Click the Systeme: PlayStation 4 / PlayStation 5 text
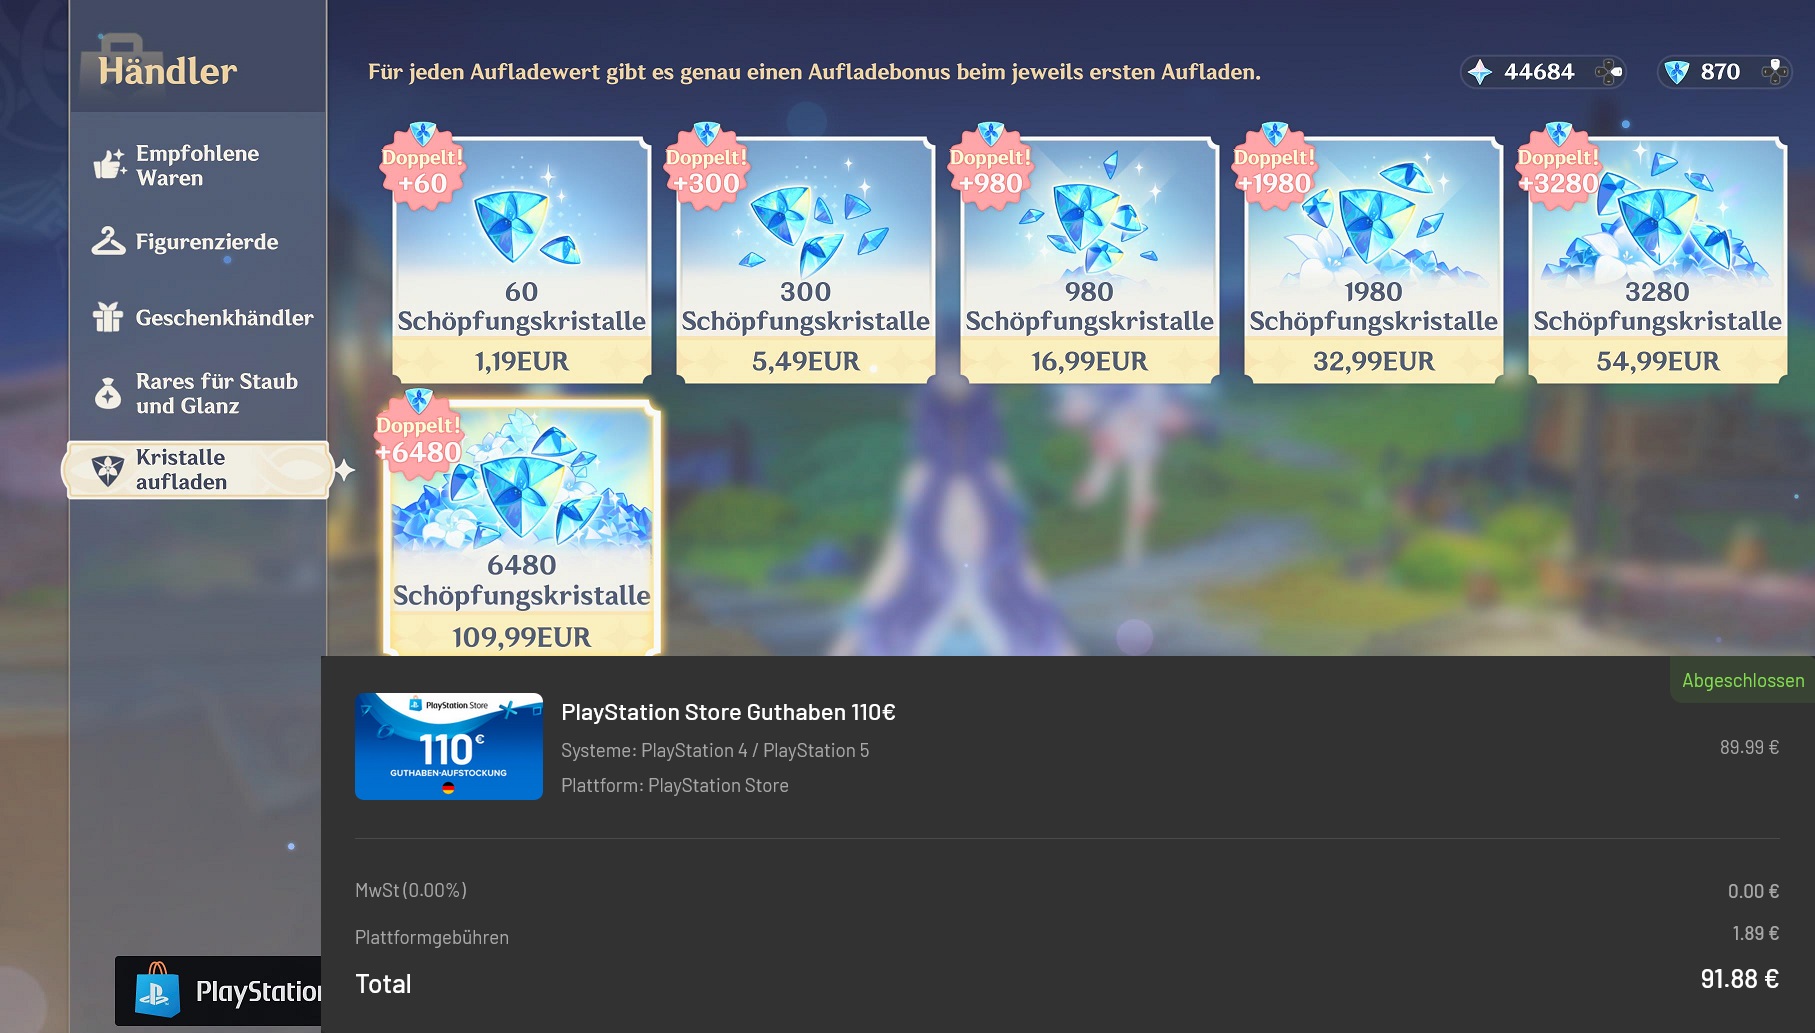Image resolution: width=1815 pixels, height=1033 pixels. [x=715, y=750]
